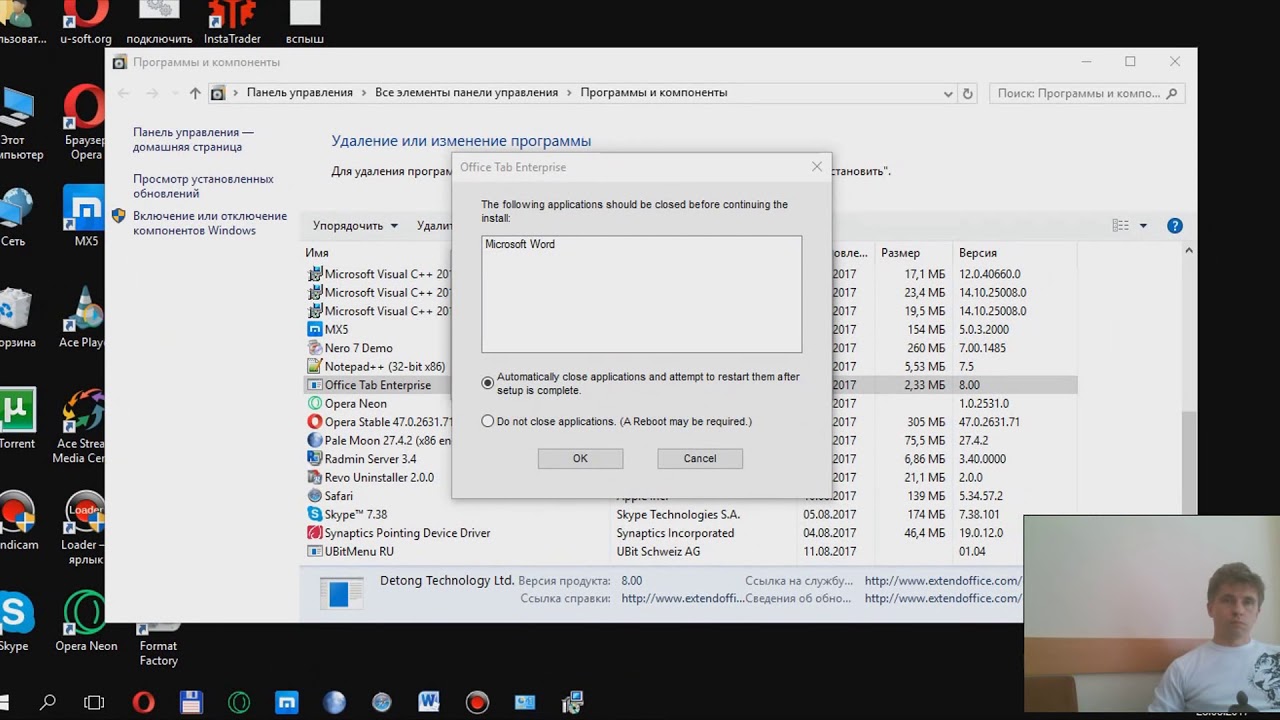1280x720 pixels.
Task: Click the search field 'Поиск: Программы и компо...'
Action: pos(1088,93)
